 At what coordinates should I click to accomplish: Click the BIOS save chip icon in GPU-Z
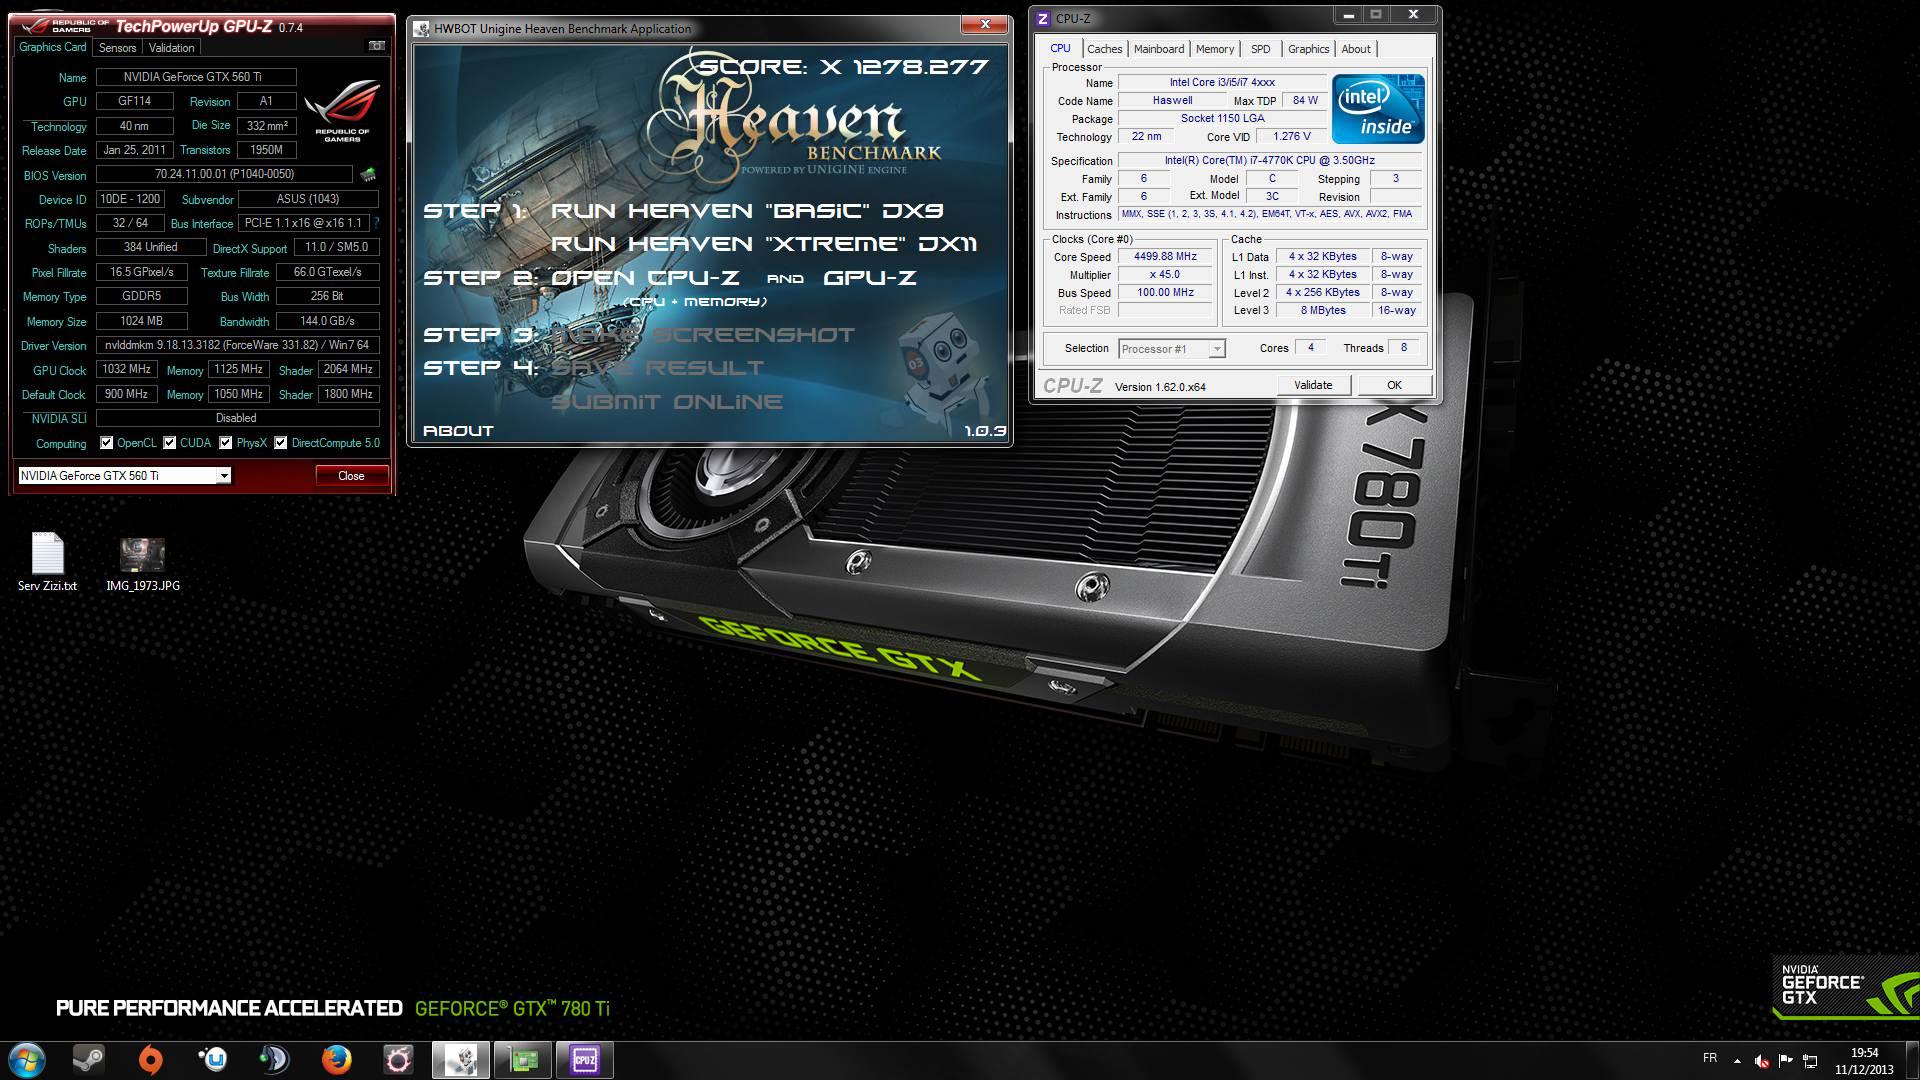click(x=368, y=175)
